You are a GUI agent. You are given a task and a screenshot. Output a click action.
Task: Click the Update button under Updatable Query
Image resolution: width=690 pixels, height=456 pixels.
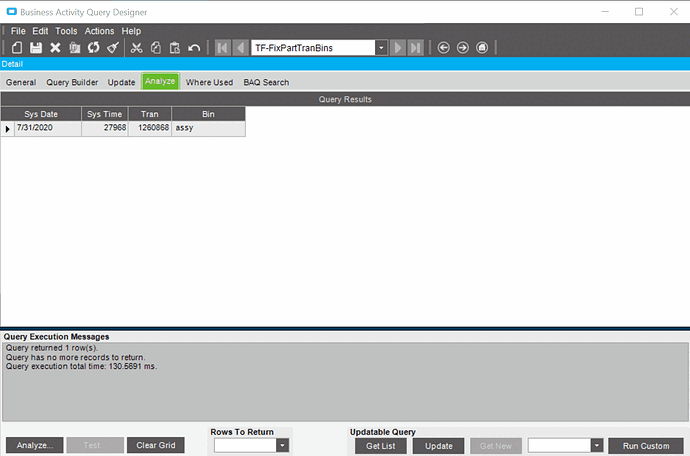pyautogui.click(x=439, y=446)
